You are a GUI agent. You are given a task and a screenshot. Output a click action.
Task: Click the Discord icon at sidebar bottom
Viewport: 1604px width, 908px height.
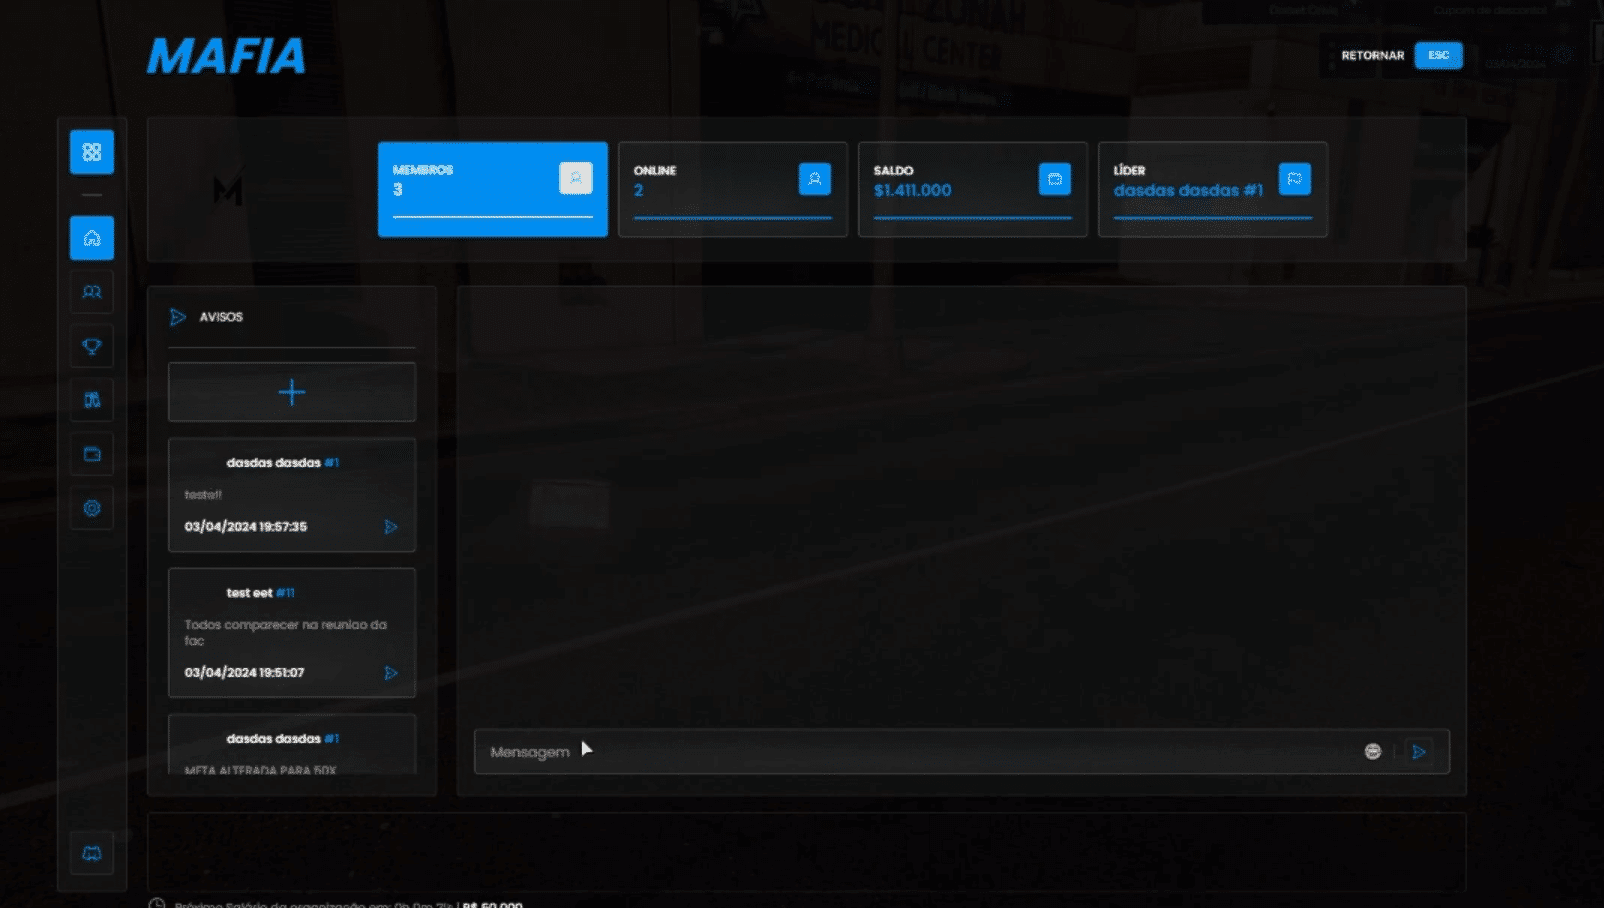92,853
